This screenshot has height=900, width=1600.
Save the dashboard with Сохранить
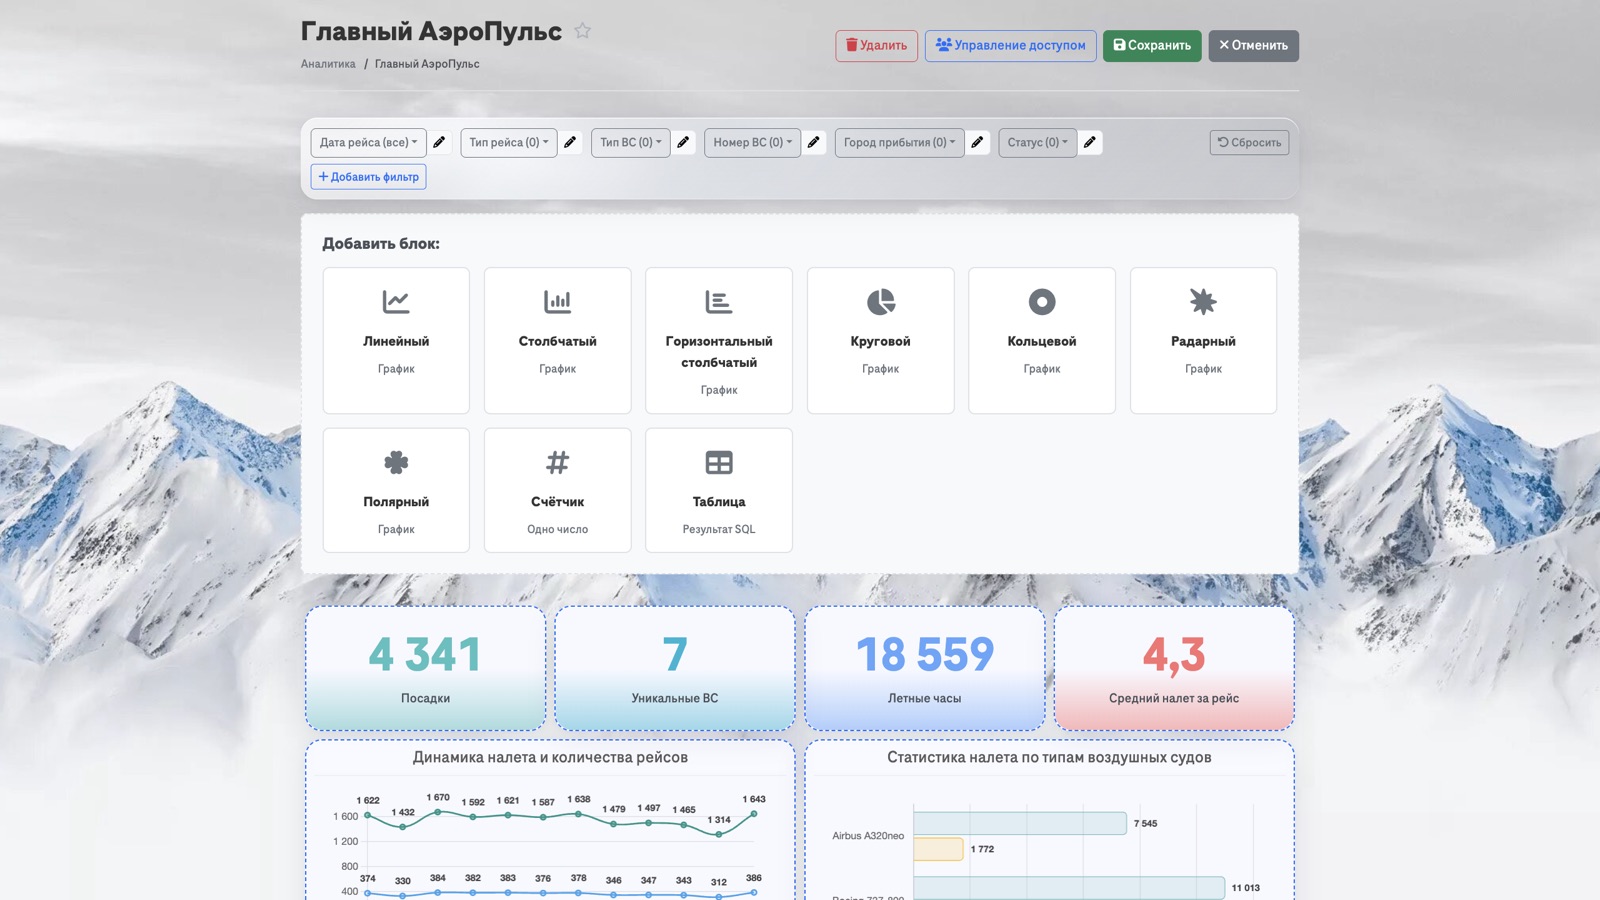point(1152,45)
